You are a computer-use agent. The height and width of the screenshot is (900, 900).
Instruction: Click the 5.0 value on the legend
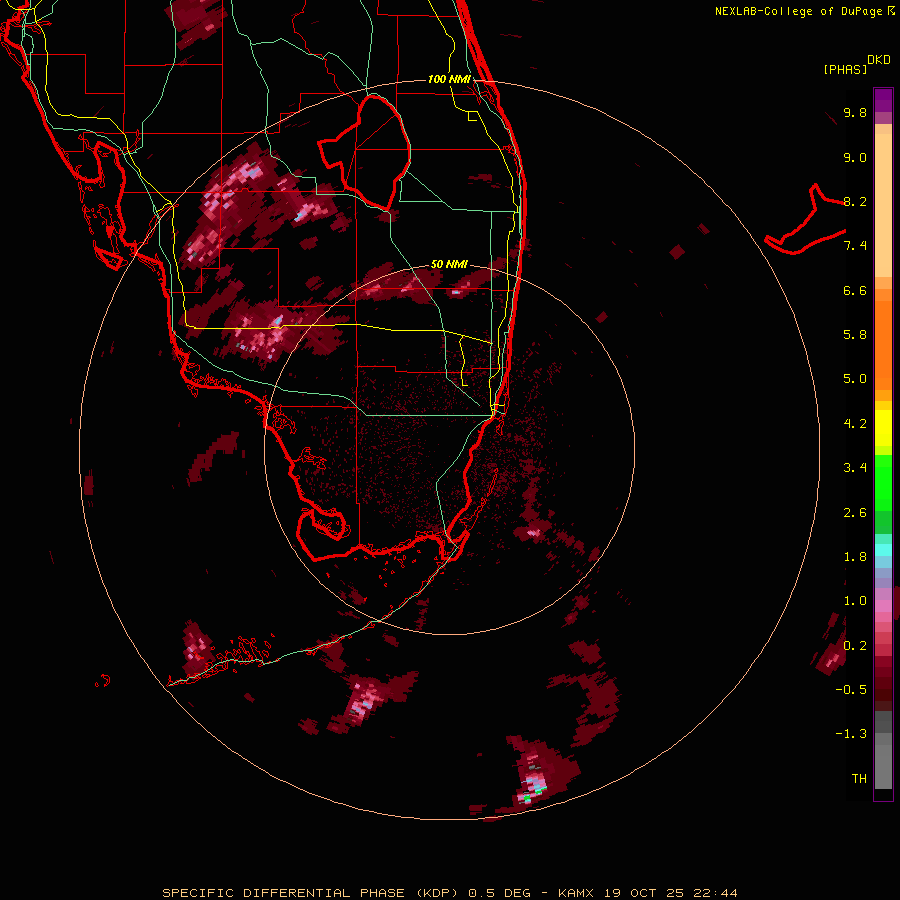[x=855, y=379]
